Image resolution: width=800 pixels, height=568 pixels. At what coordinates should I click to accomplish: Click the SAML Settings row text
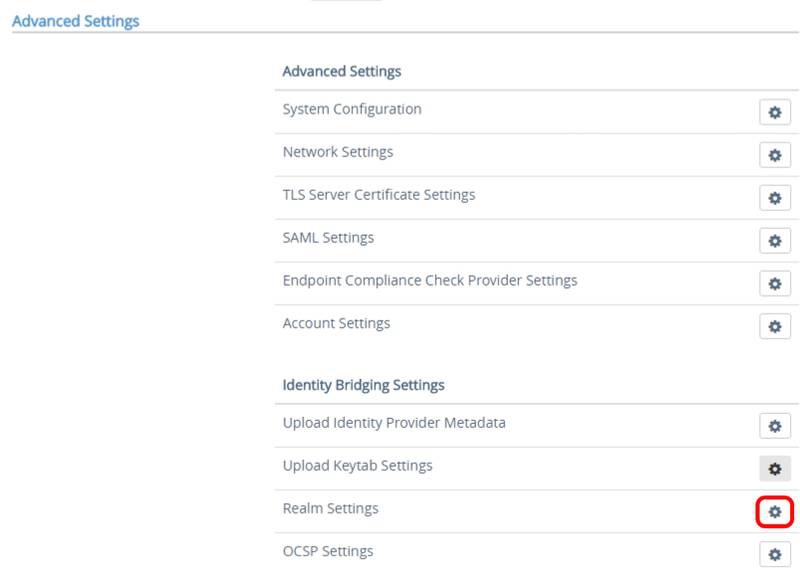328,238
